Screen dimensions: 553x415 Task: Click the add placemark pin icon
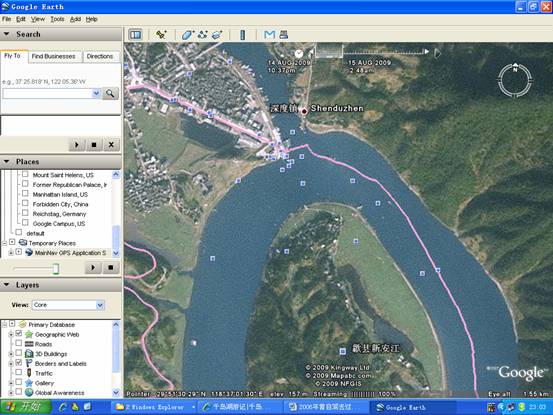(161, 35)
